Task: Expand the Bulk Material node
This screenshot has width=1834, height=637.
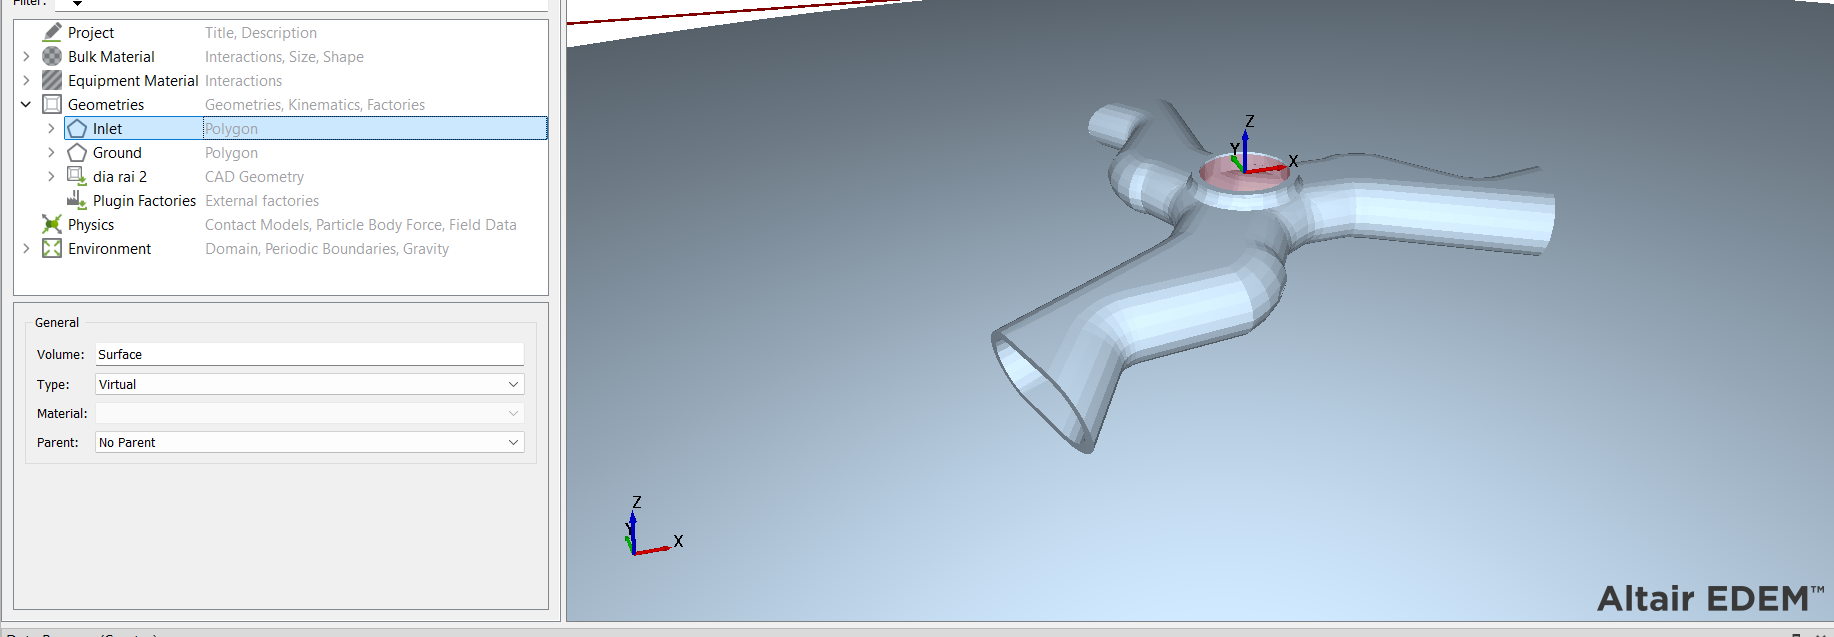Action: point(26,56)
